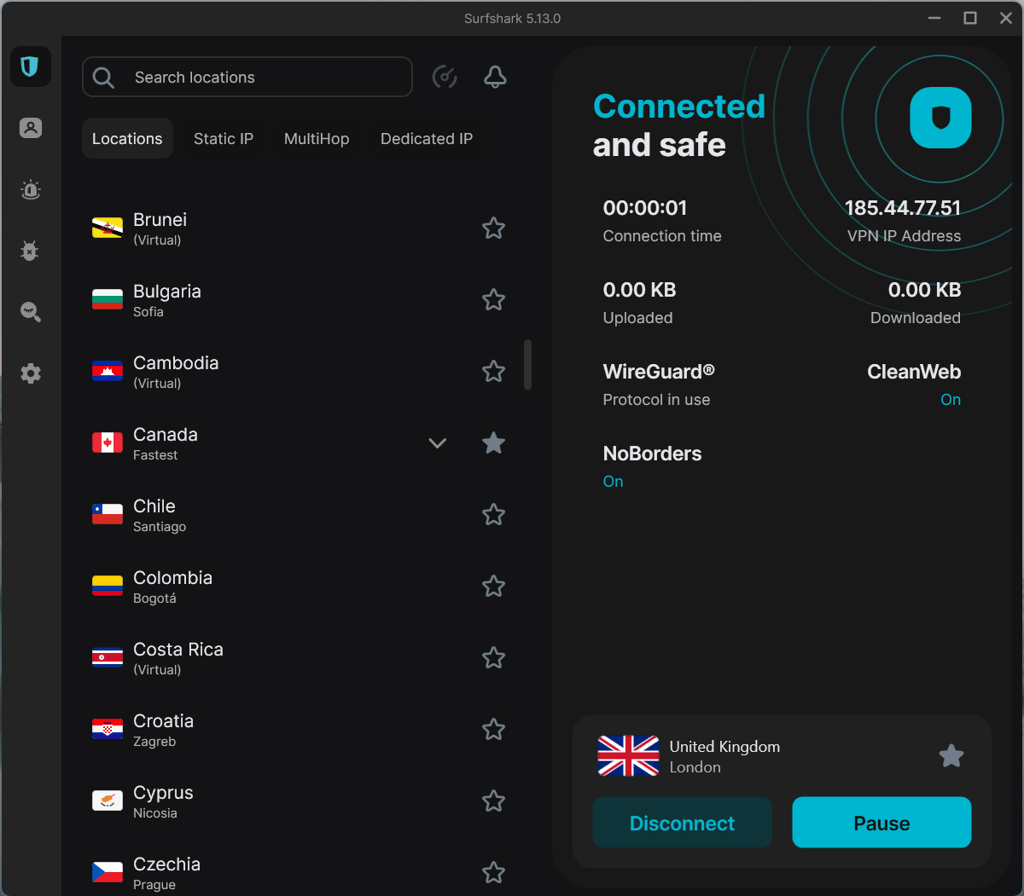
Task: Select Bulgaria Sofia location
Action: pos(299,300)
